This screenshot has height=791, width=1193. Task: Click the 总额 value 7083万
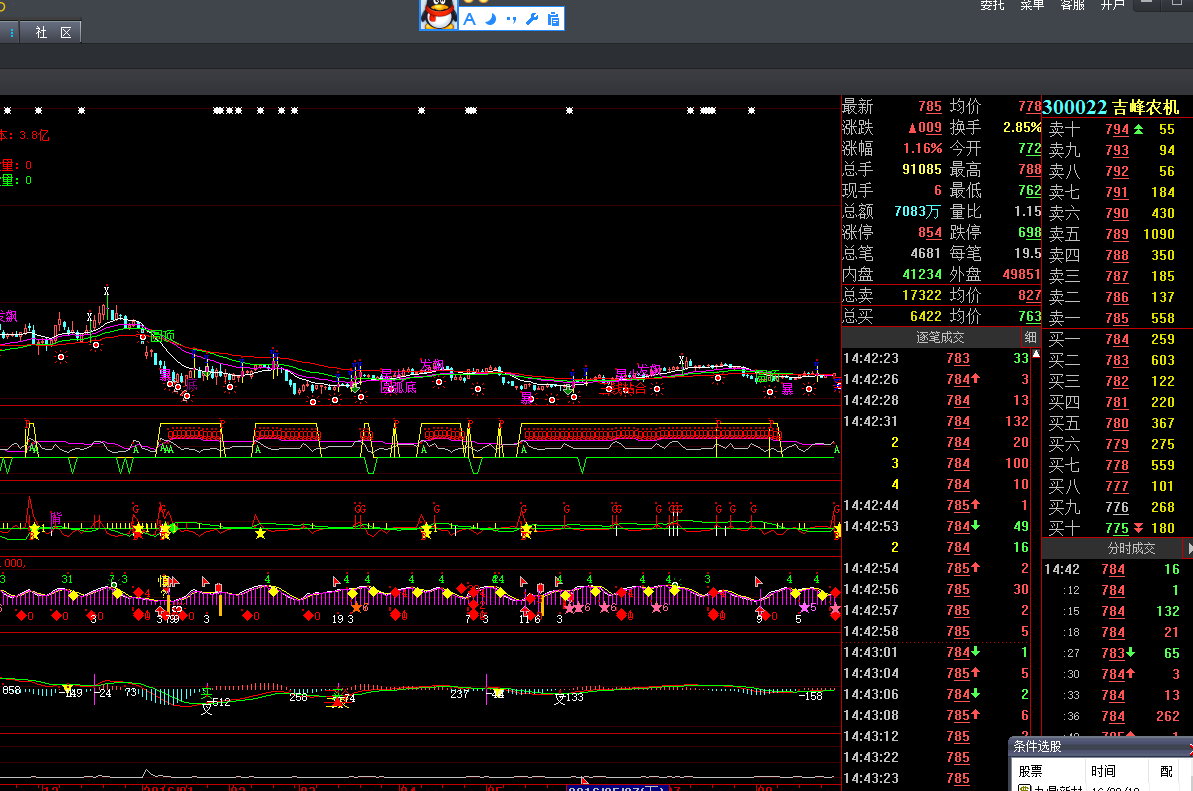pos(917,211)
